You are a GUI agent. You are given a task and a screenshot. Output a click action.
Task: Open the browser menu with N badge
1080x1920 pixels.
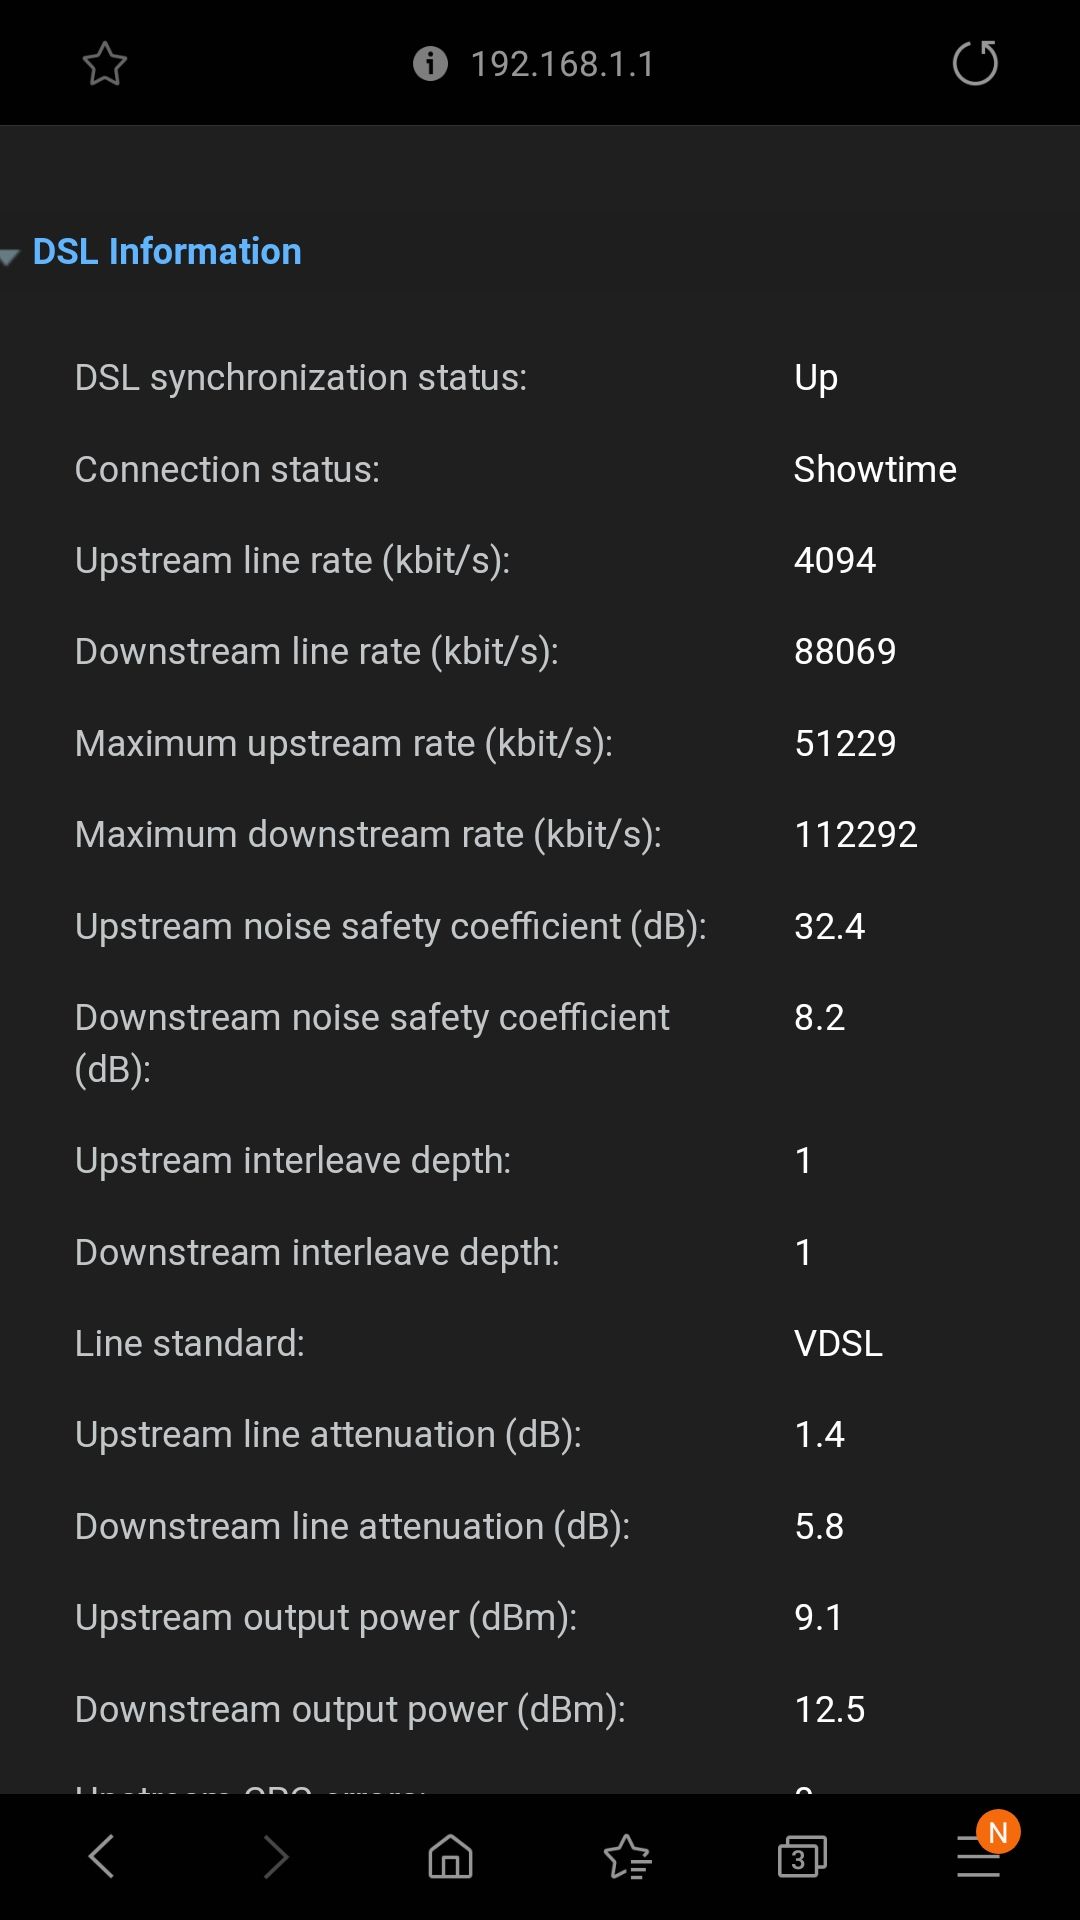click(979, 1855)
